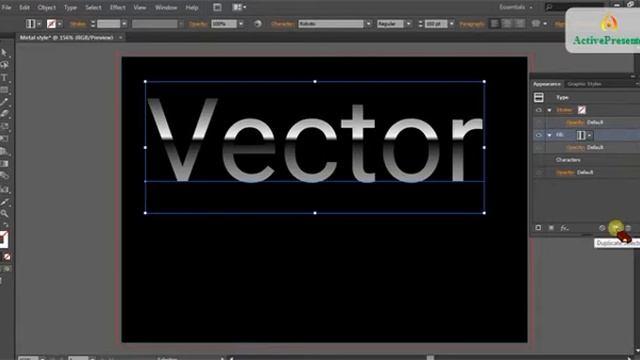This screenshot has height=360, width=640.
Task: Open the font family dropdown
Action: 369,24
